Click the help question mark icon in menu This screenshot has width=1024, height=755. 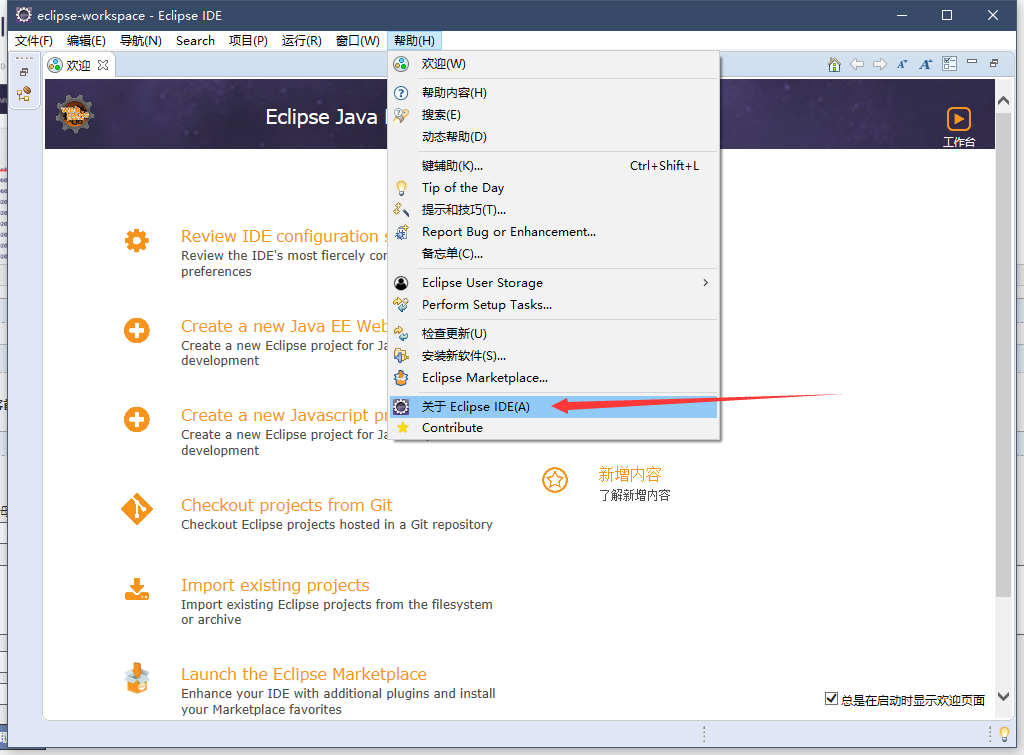[x=401, y=93]
